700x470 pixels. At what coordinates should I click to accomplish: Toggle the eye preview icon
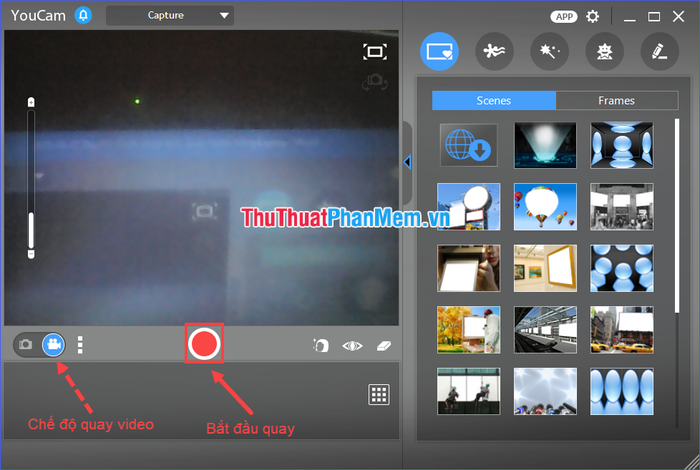point(352,346)
